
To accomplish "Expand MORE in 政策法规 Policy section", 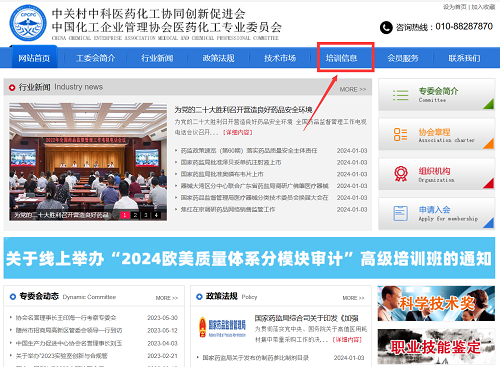I will [353, 298].
